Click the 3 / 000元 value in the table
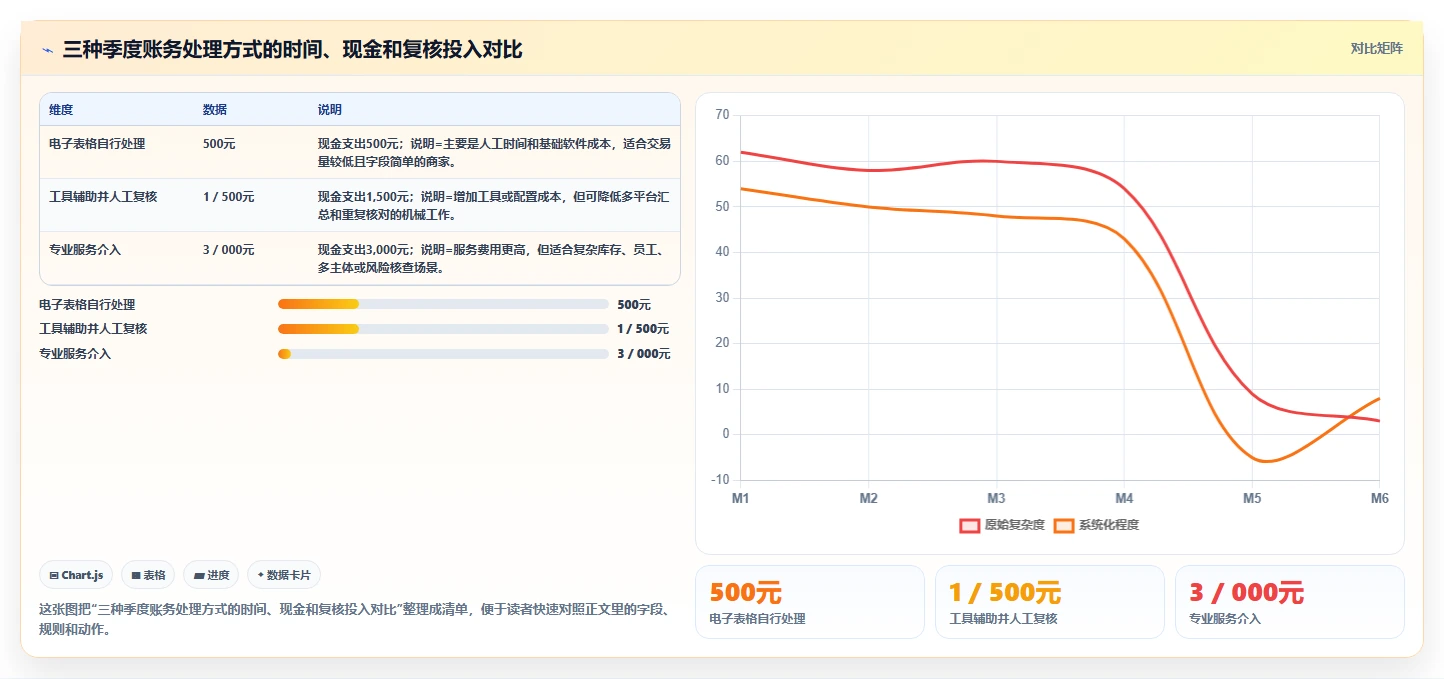Viewport: 1444px width, 679px height. (x=228, y=250)
